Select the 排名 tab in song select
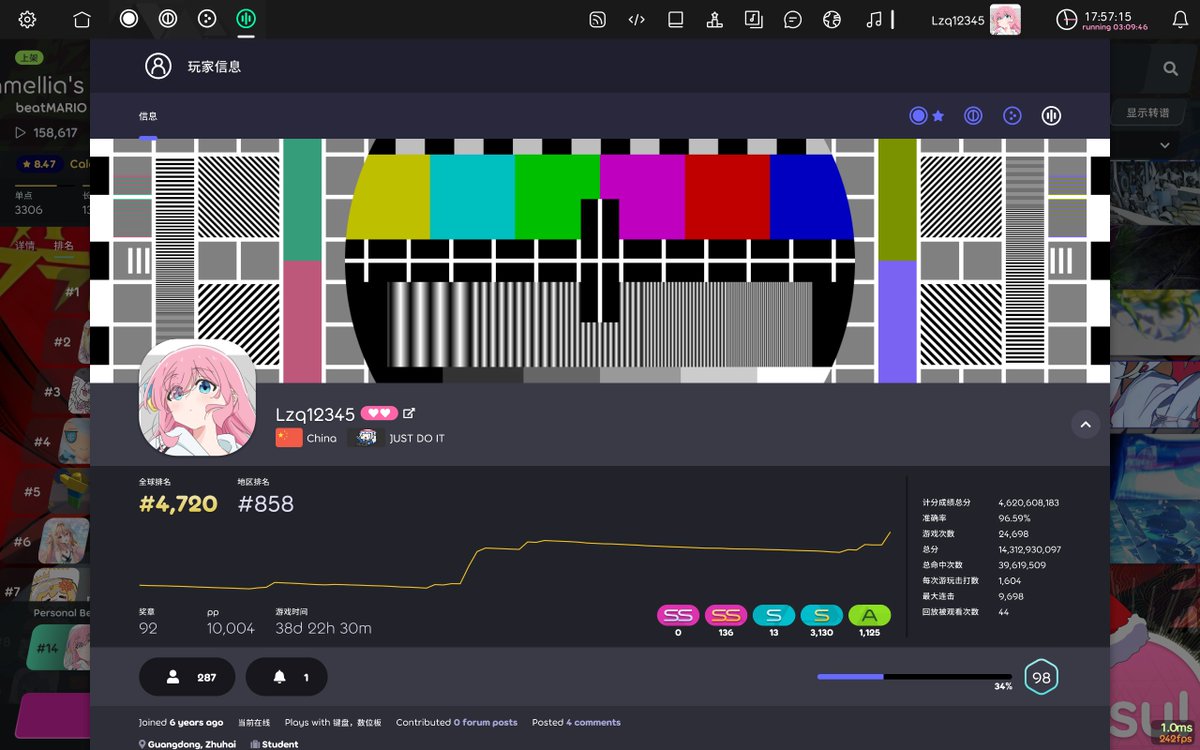This screenshot has height=750, width=1200. tap(63, 245)
